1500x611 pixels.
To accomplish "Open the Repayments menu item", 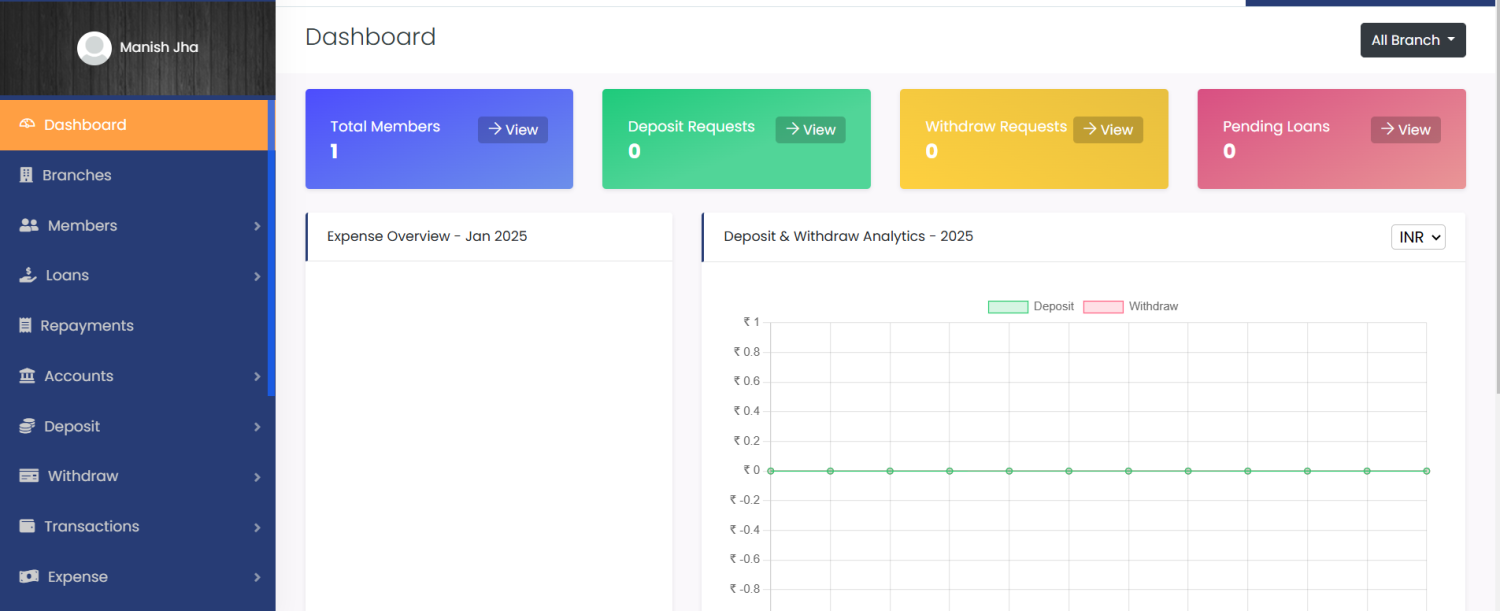I will (87, 326).
